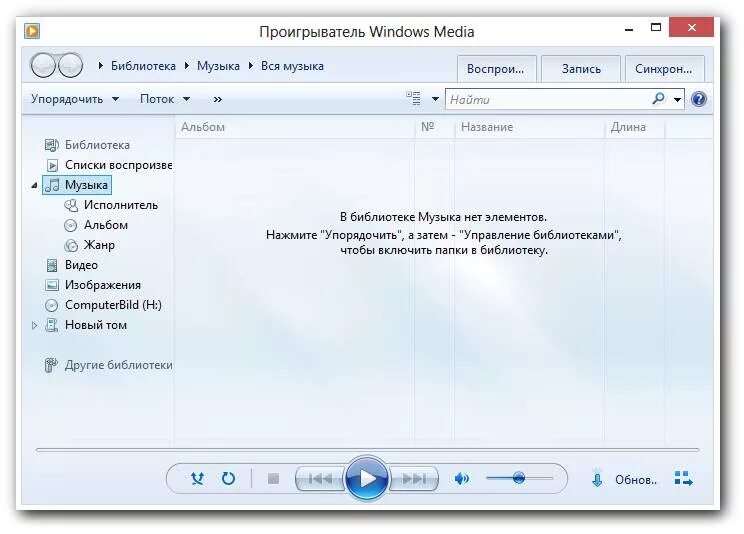The height and width of the screenshot is (534, 744).
Task: Click the music note icon beside 'Музыка'
Action: pos(52,185)
